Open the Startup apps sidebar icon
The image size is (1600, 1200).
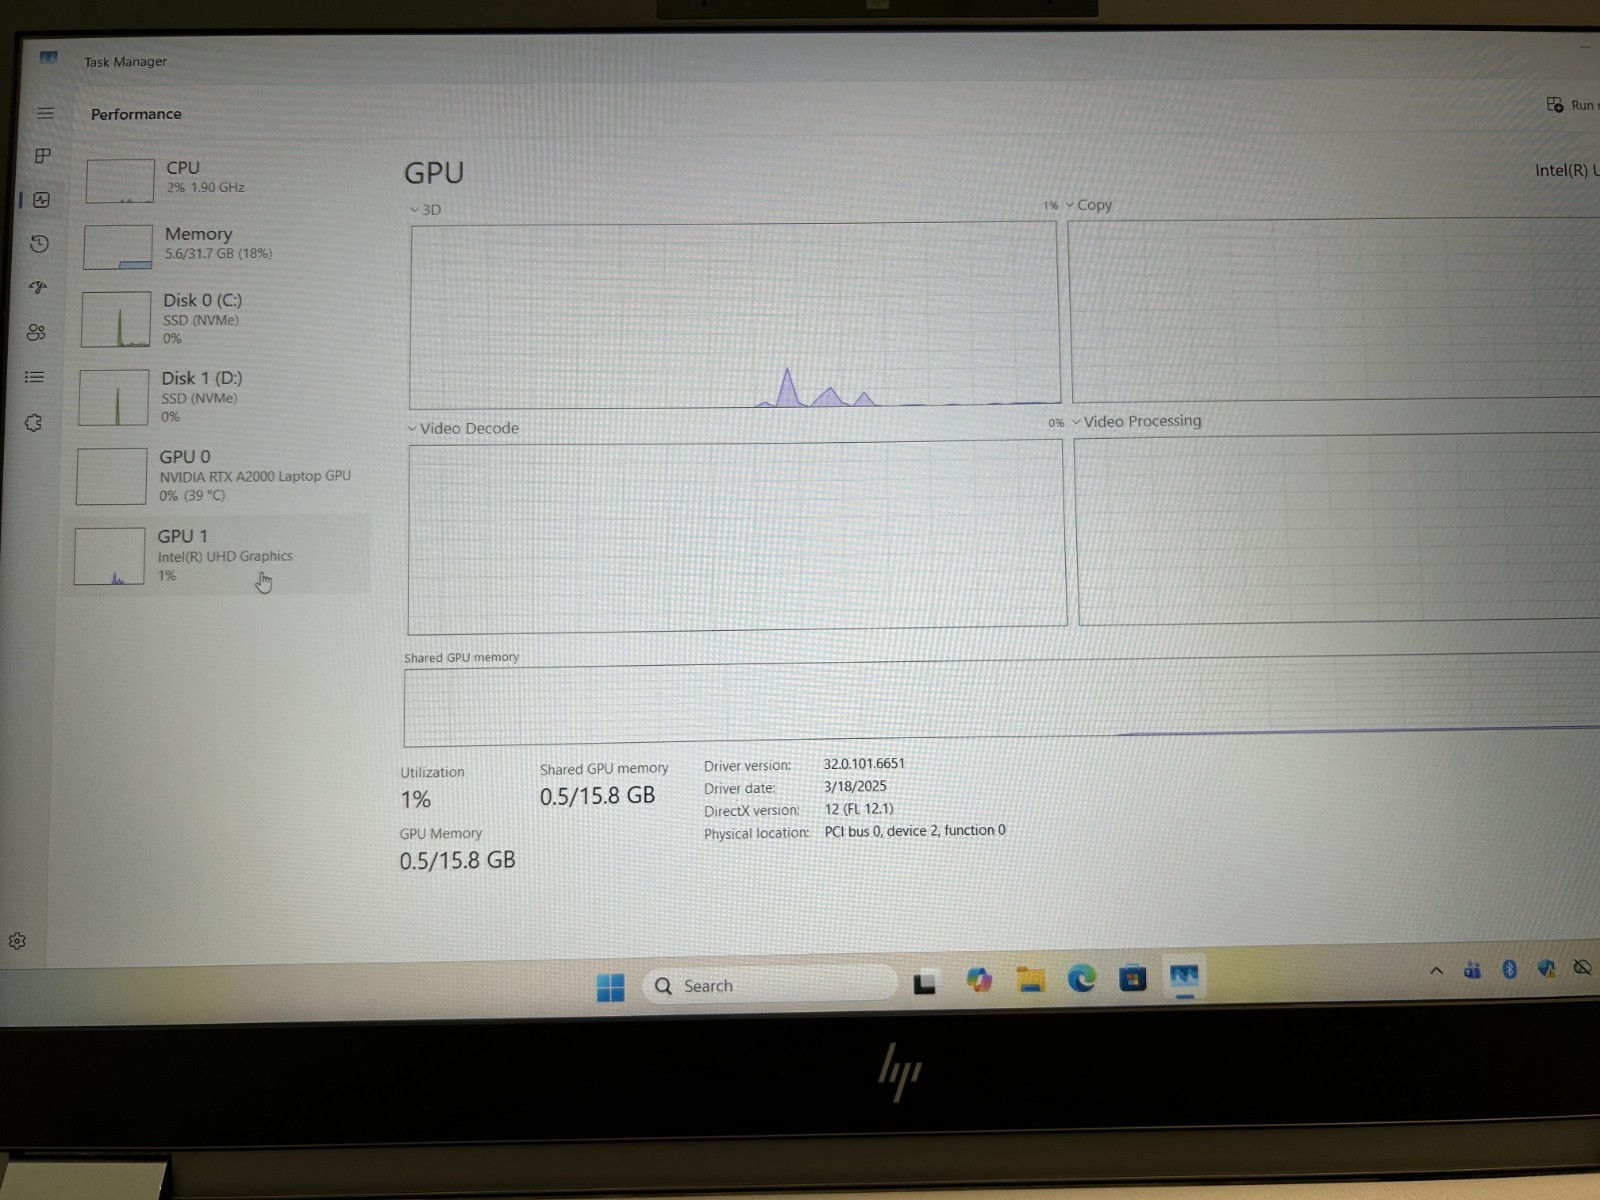point(38,287)
